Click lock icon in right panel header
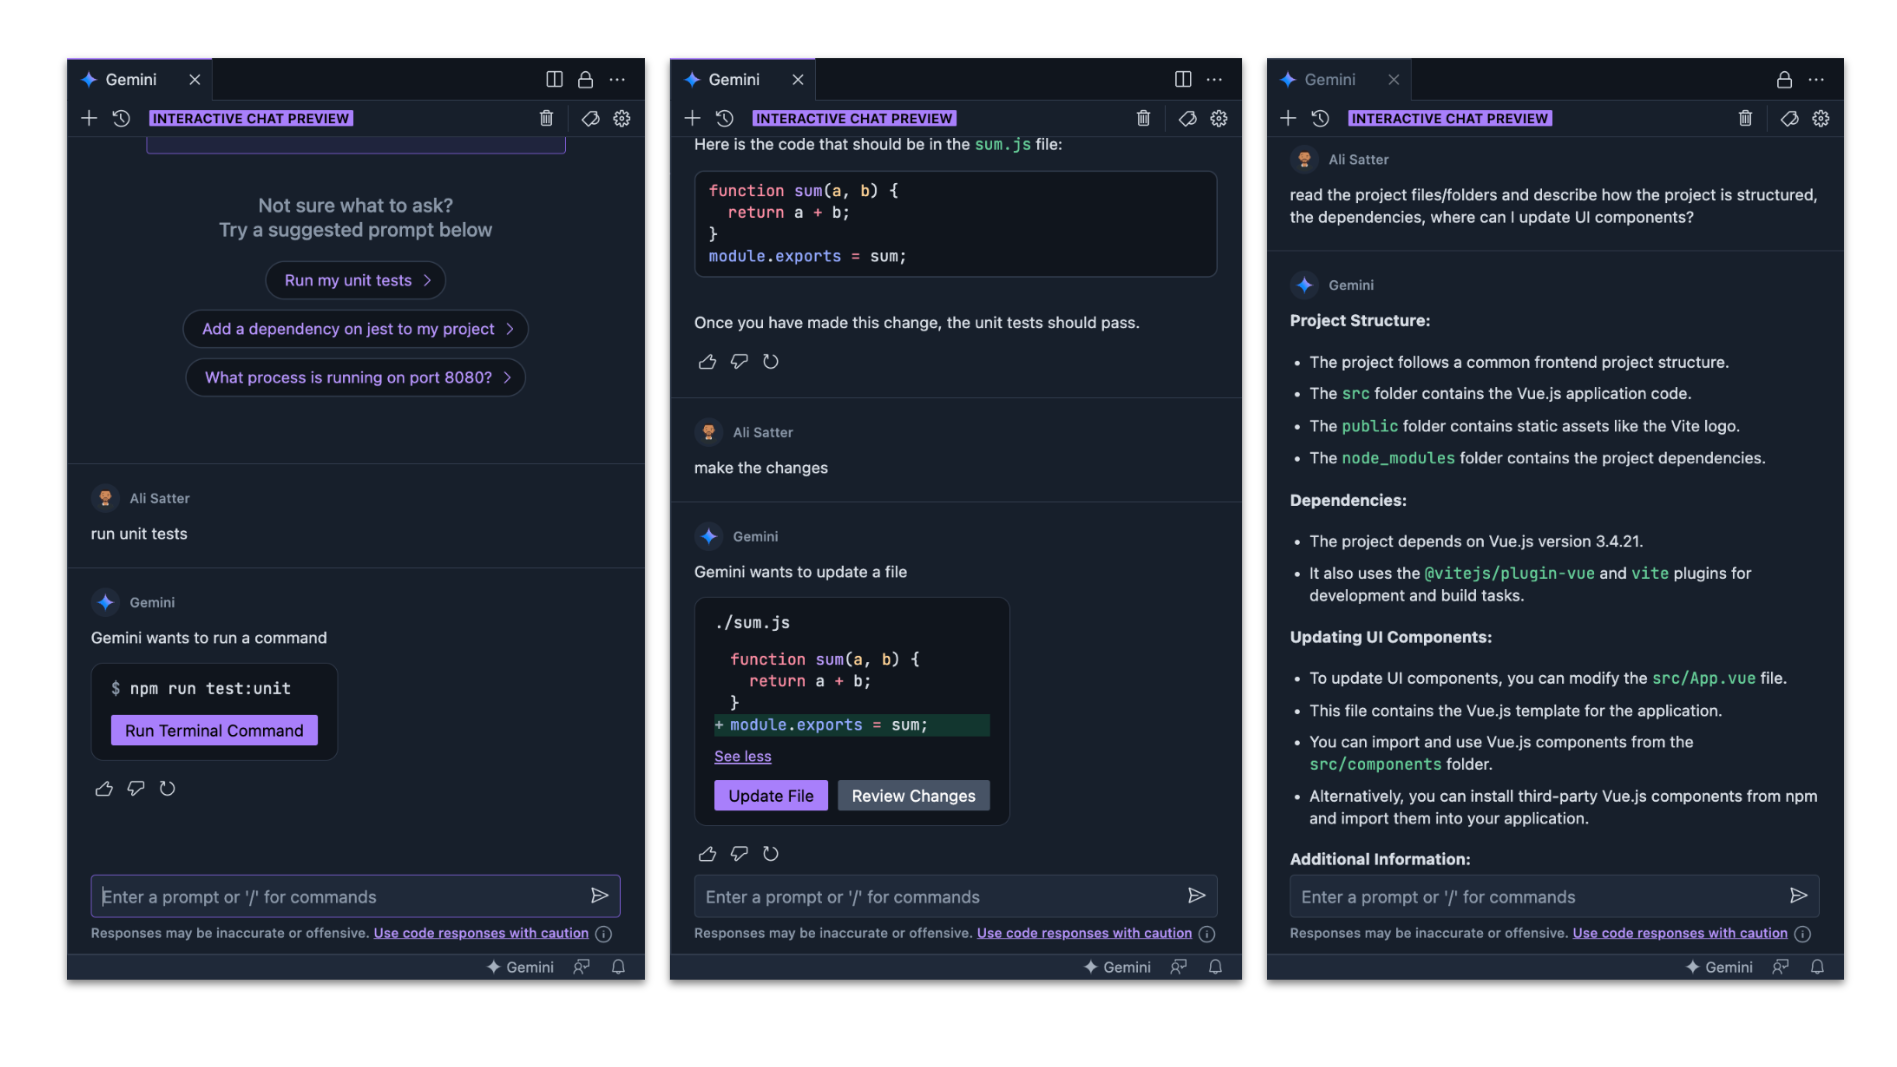The width and height of the screenshot is (1897, 1067). tap(1784, 79)
